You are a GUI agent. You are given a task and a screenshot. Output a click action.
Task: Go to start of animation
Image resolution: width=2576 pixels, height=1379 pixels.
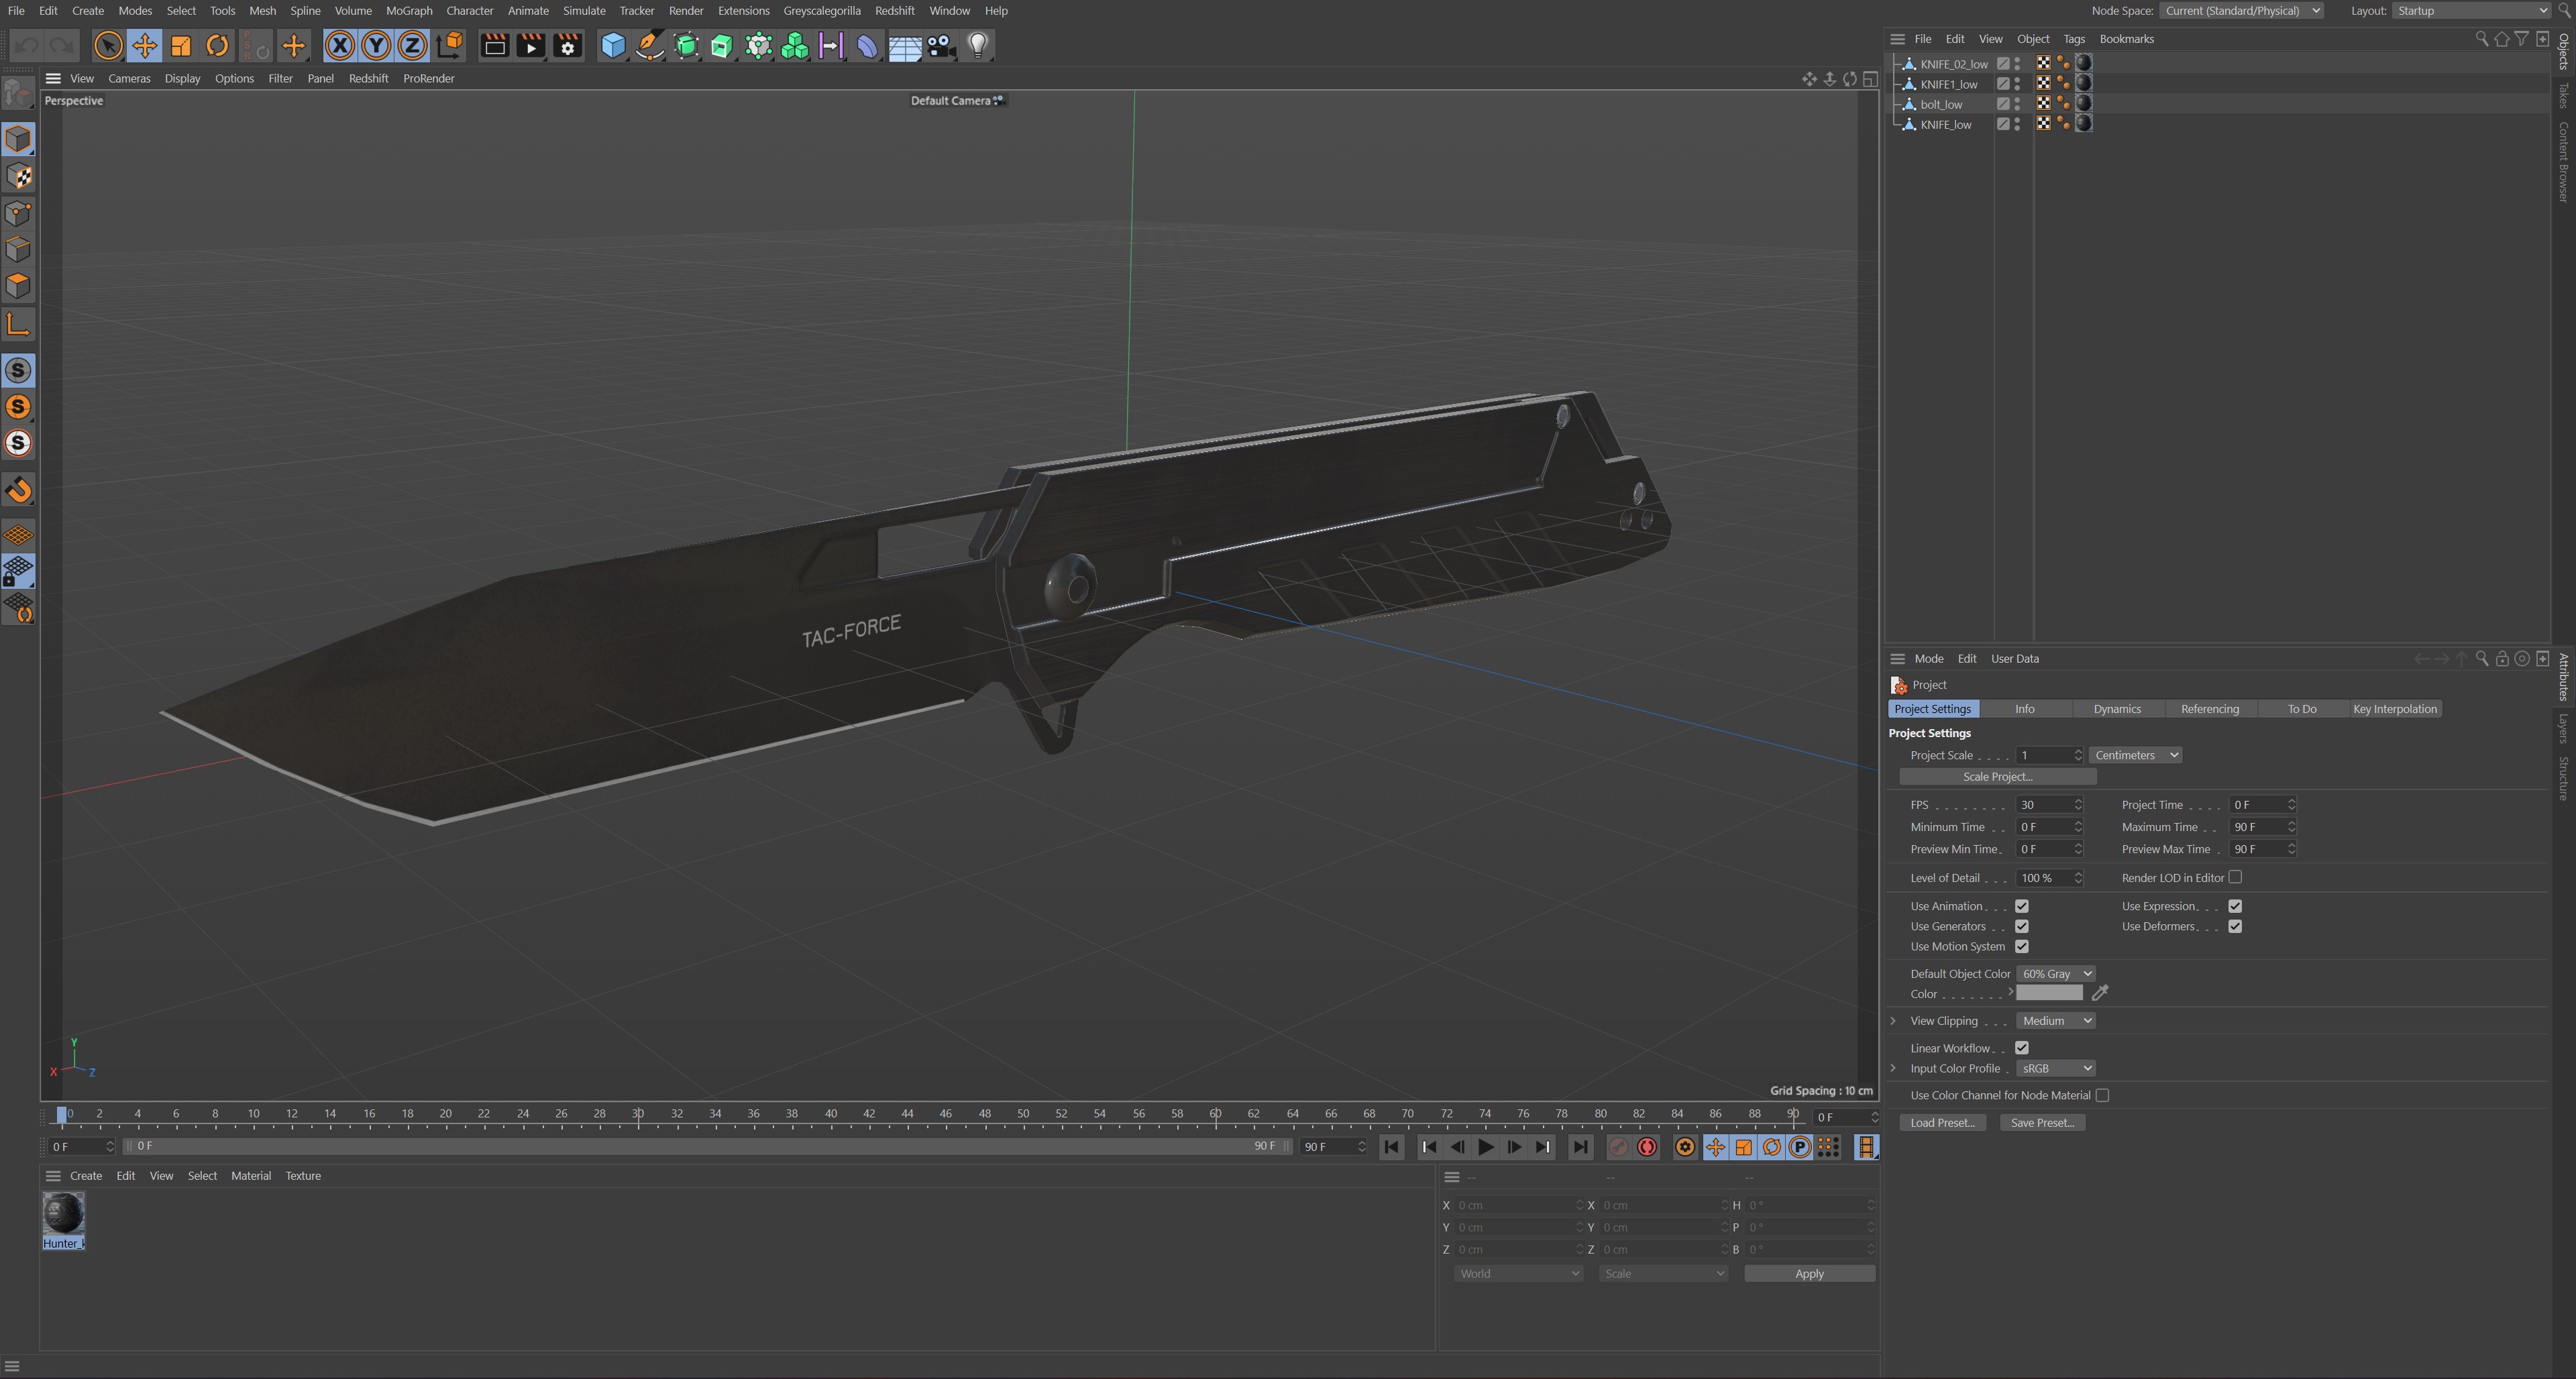[1391, 1147]
